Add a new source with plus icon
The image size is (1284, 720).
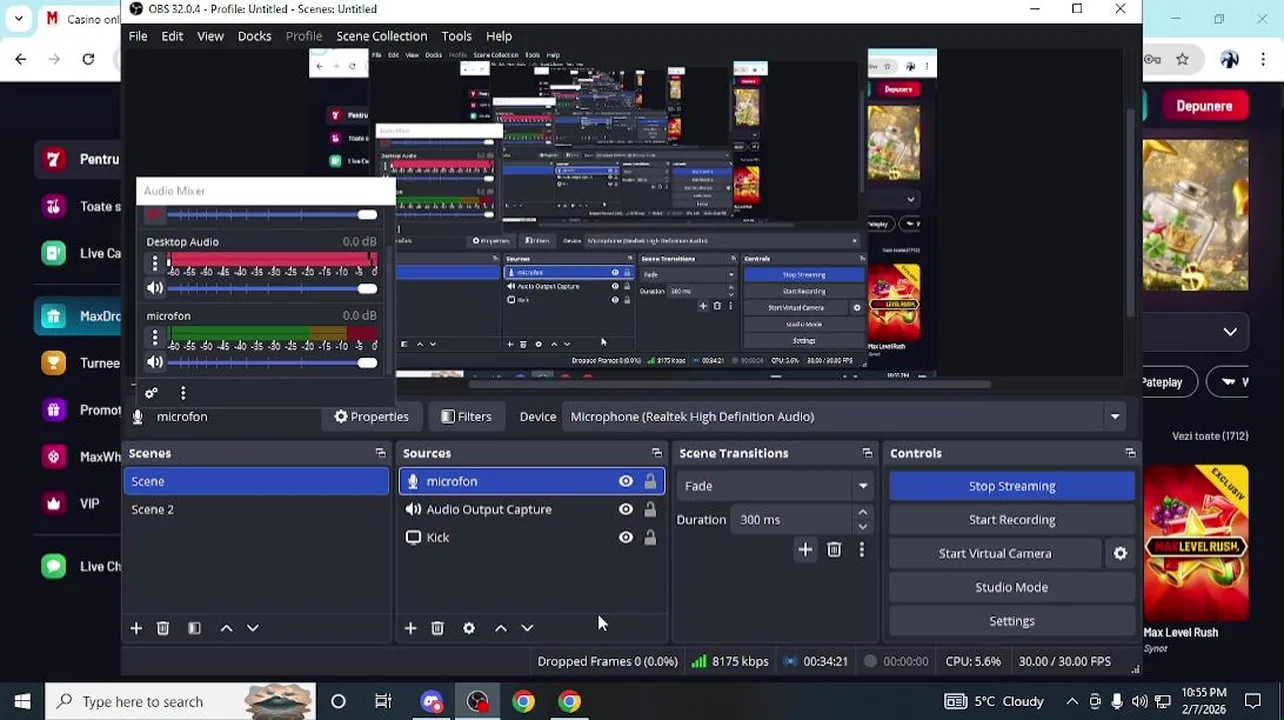[410, 628]
